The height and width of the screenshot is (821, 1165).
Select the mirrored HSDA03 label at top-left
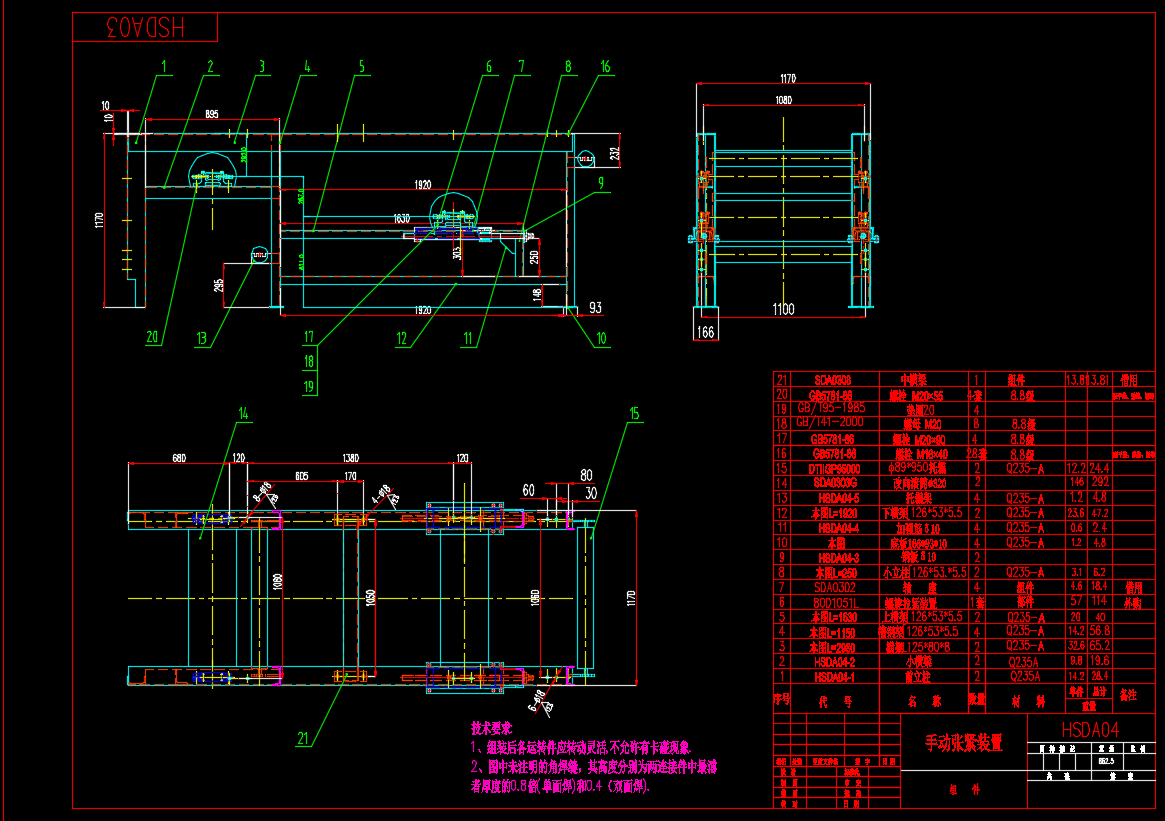pos(146,28)
